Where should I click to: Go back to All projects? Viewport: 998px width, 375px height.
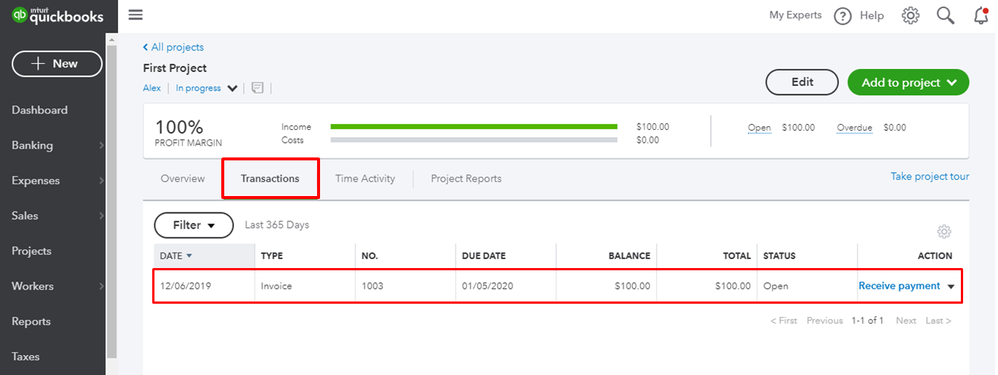(x=173, y=47)
